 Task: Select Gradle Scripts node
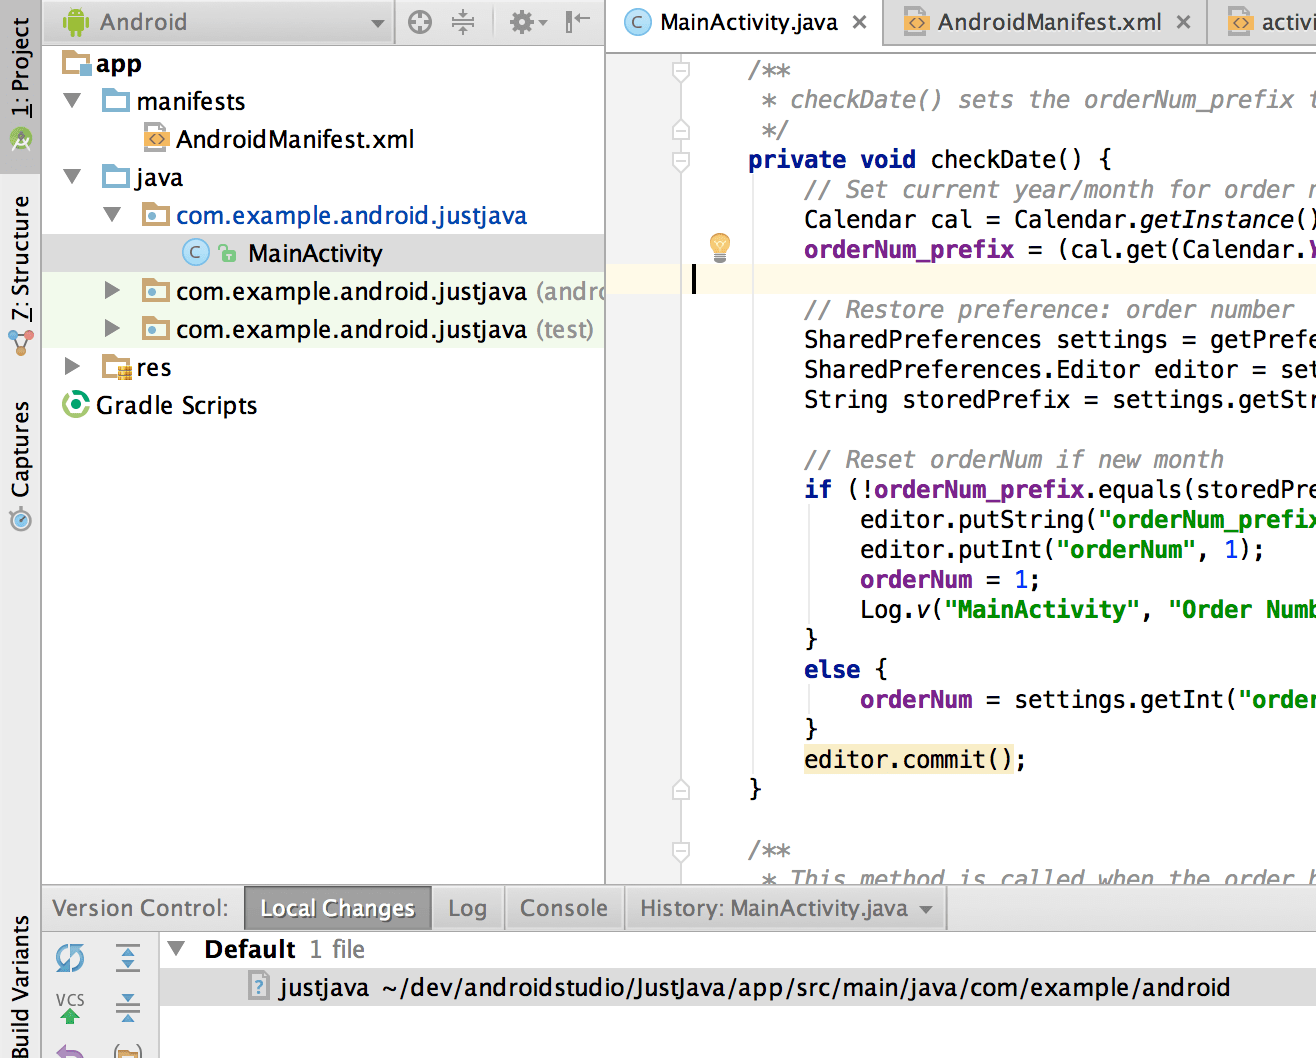point(323,405)
